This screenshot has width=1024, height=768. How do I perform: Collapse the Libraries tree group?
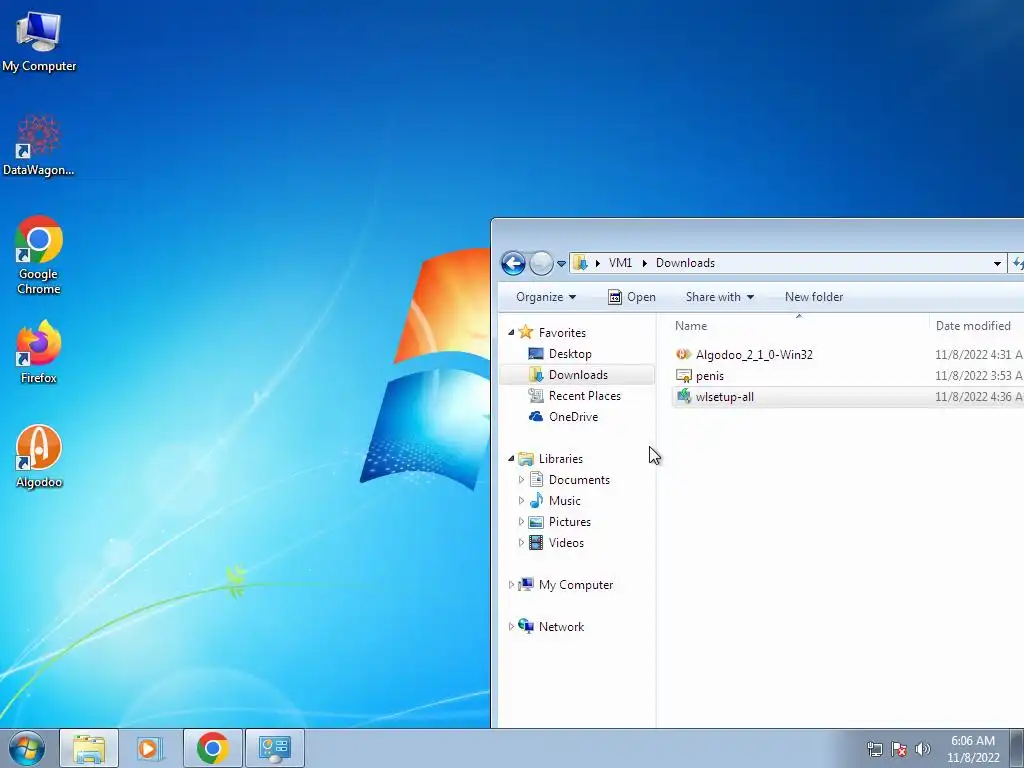(x=511, y=458)
